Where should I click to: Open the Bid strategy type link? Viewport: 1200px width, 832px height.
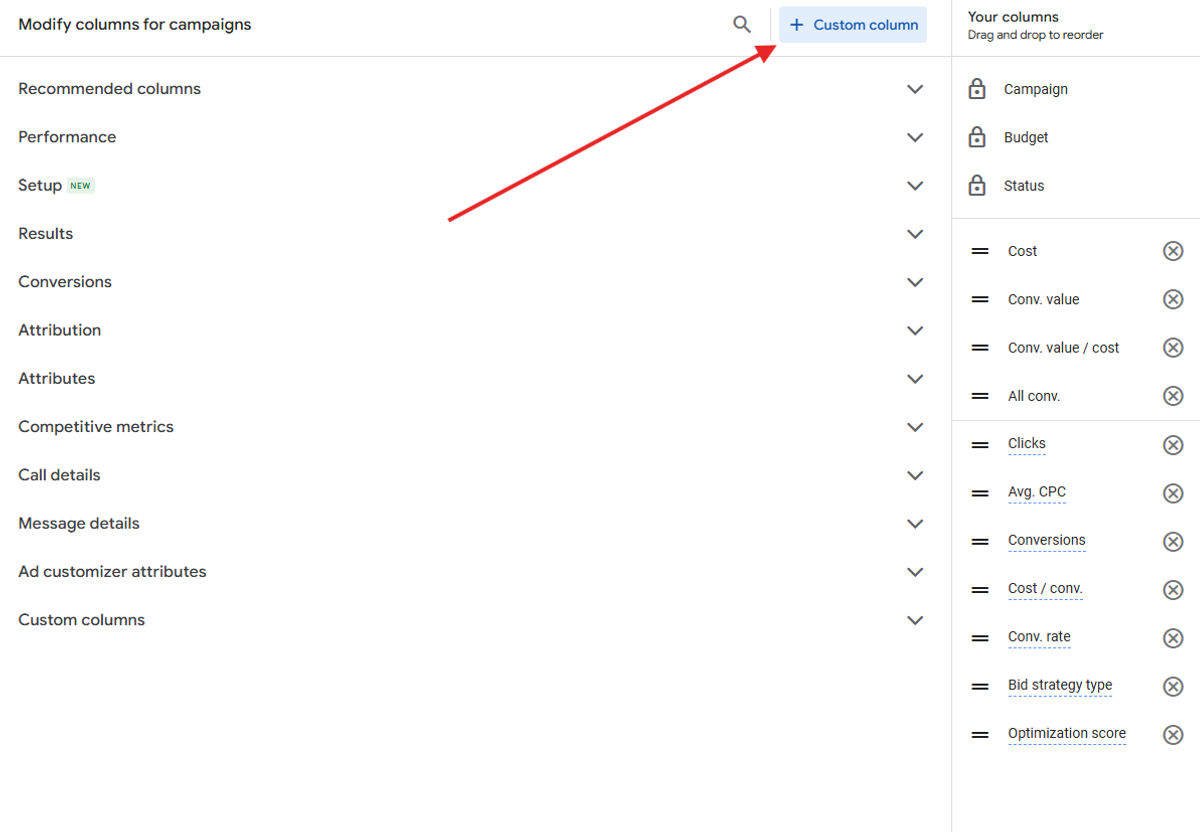1059,685
